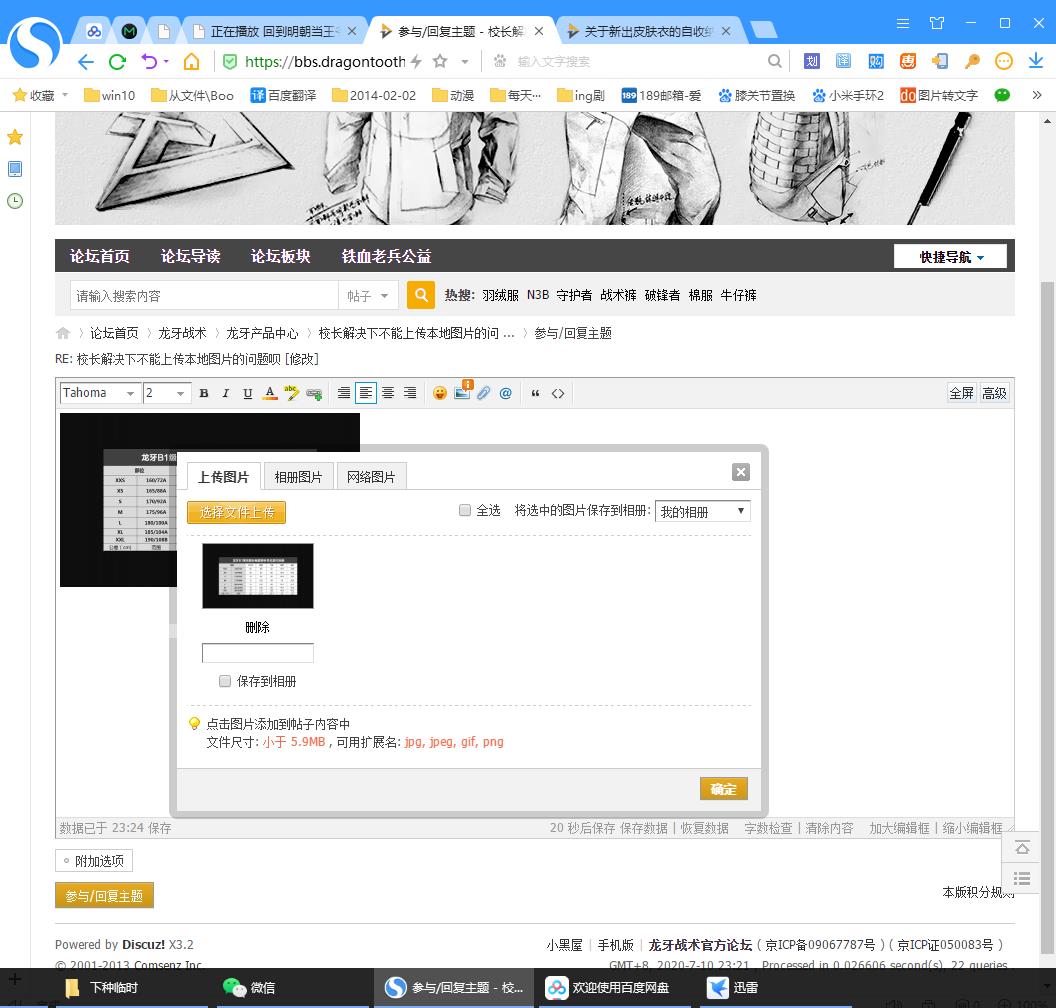Switch to the 相册图片 tab
1056x1008 pixels.
tap(298, 477)
